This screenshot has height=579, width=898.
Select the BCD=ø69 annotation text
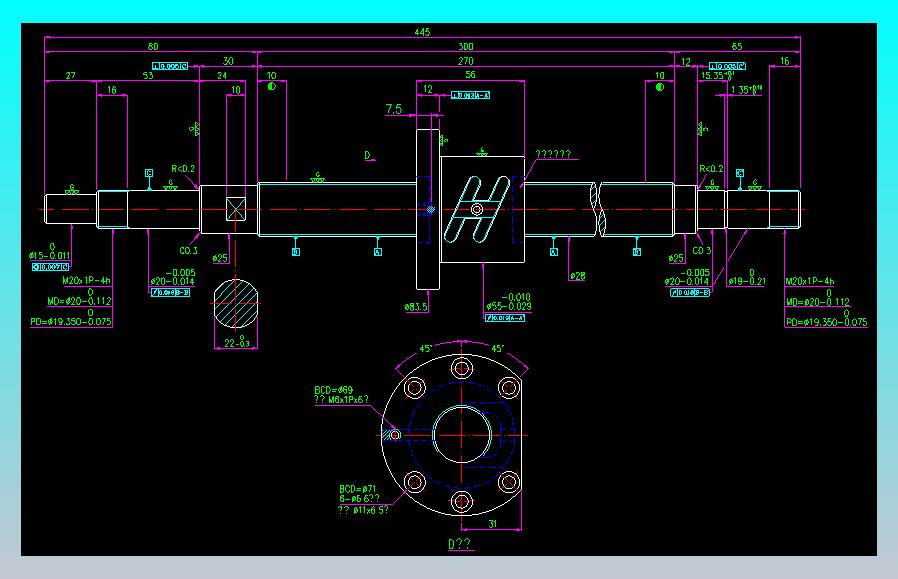click(334, 390)
